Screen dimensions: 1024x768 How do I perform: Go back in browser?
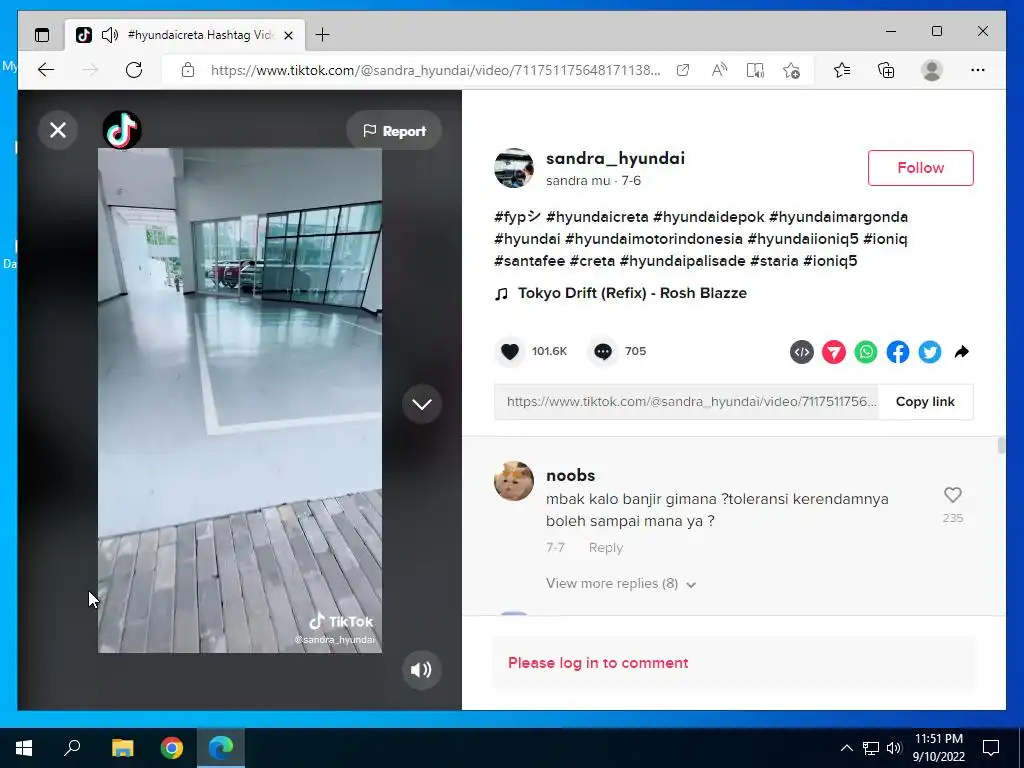click(x=46, y=70)
